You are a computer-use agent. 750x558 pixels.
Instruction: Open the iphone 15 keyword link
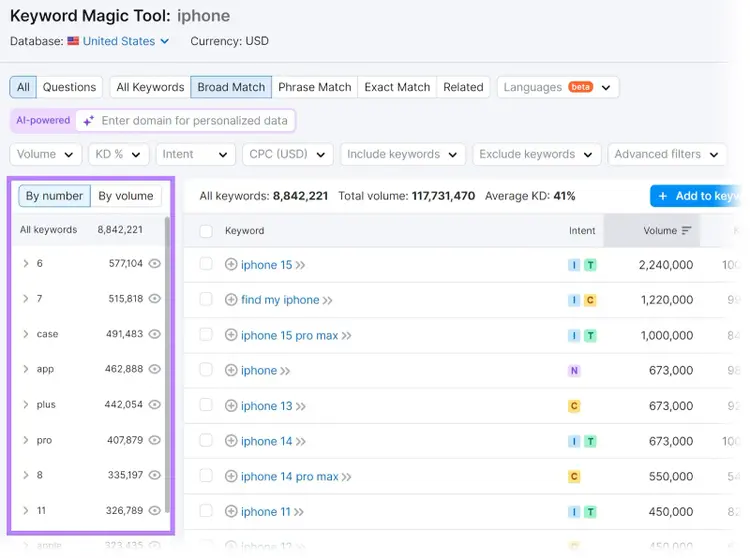click(x=266, y=265)
